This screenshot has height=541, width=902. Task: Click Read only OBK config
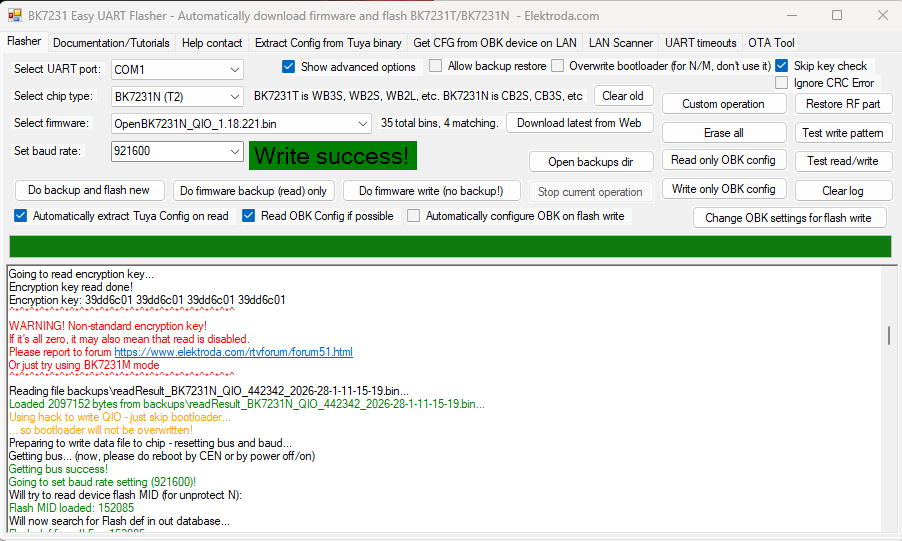pos(724,161)
